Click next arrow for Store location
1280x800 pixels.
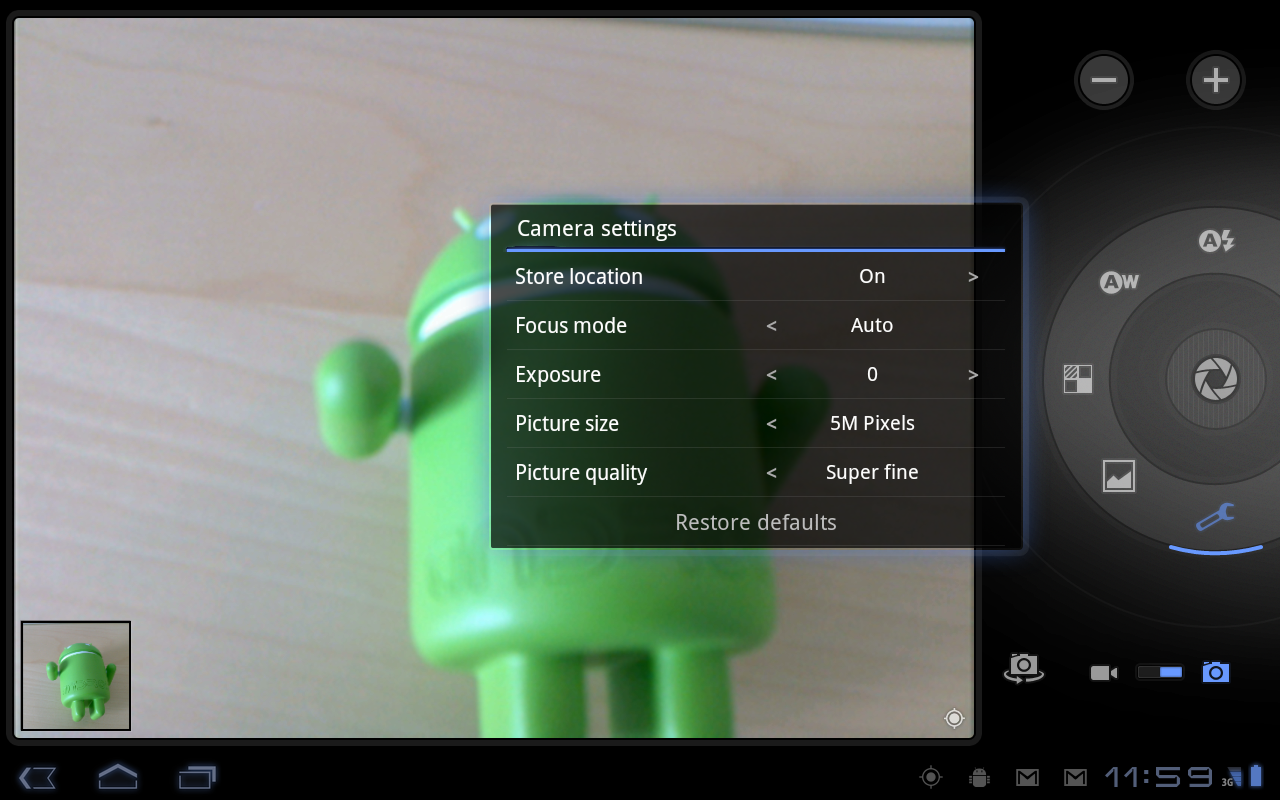point(973,277)
